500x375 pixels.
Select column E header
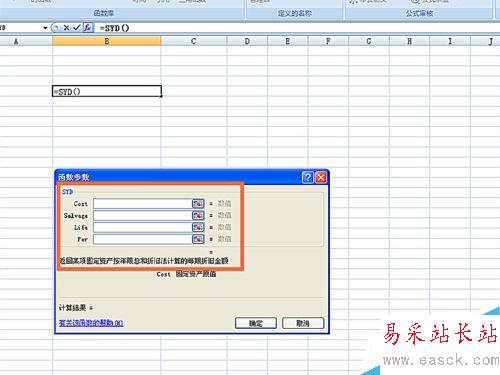(288, 41)
